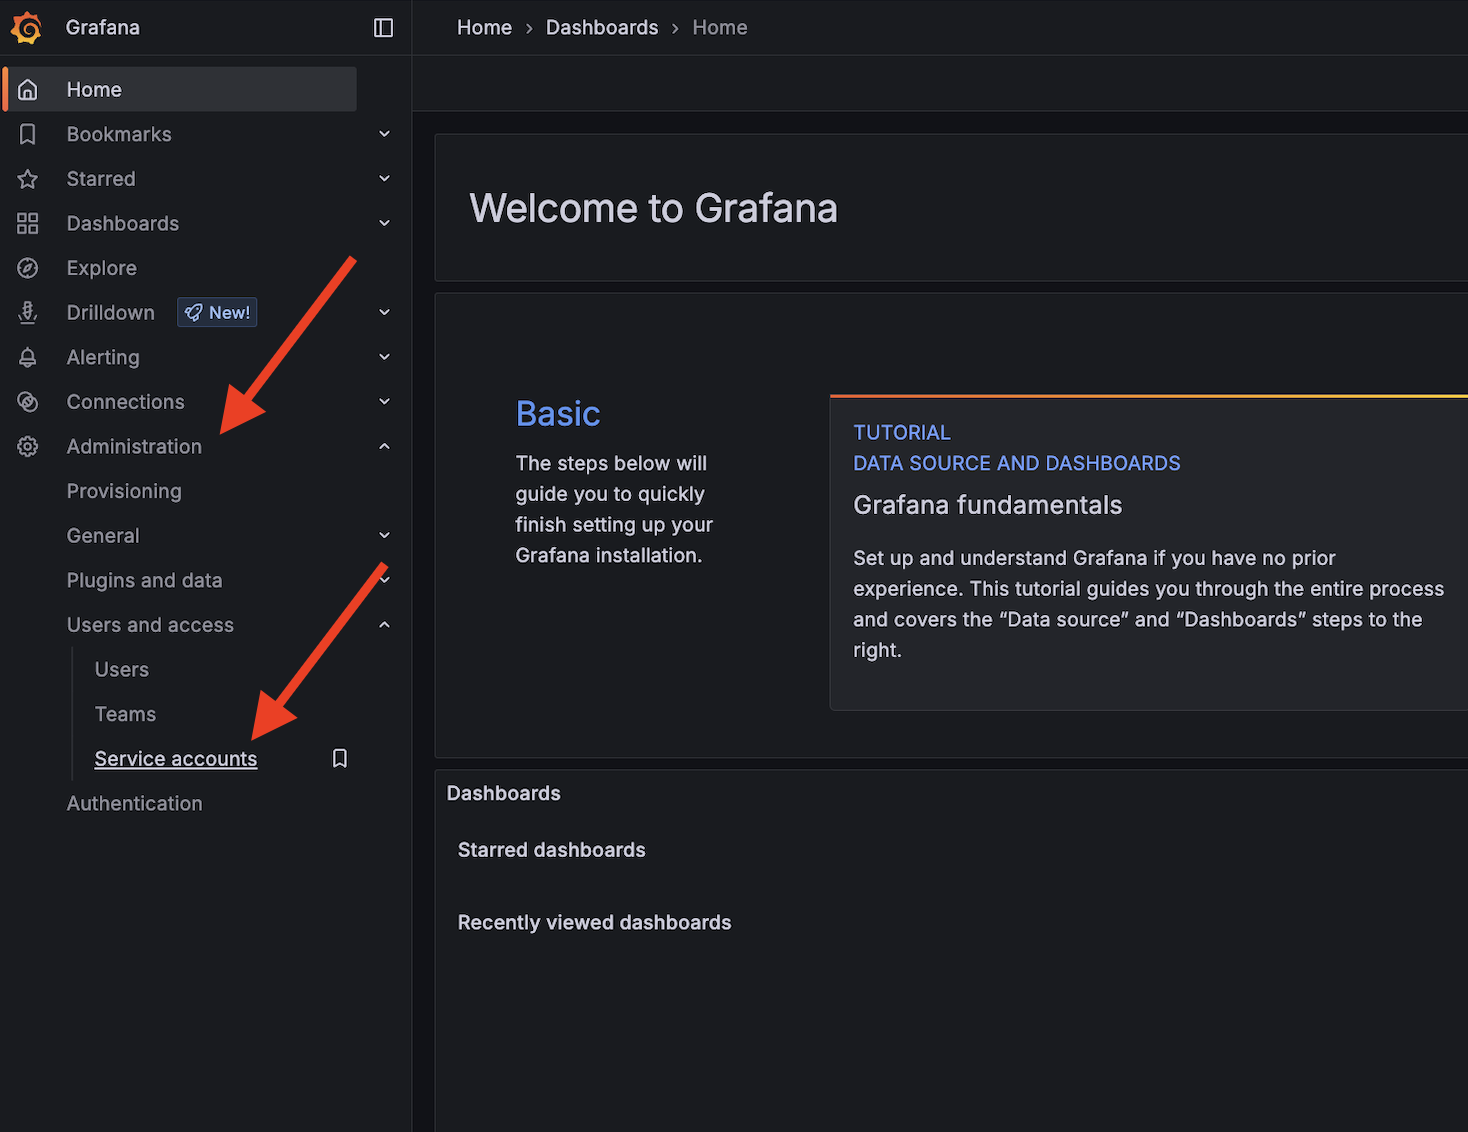Expand the Drilldown section chevron
This screenshot has width=1468, height=1132.
tap(384, 312)
